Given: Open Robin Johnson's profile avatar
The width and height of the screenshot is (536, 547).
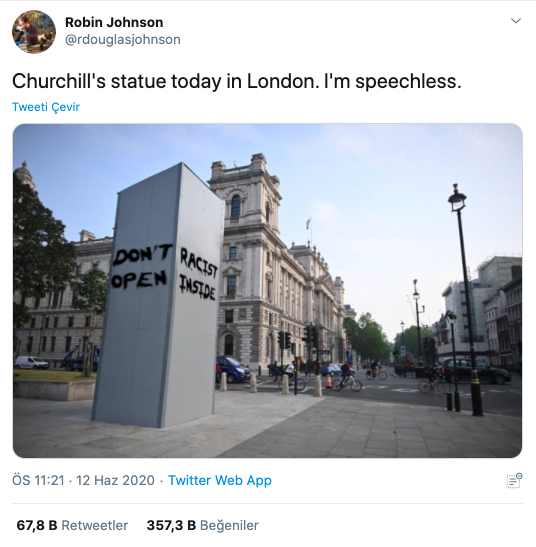Looking at the screenshot, I should (34, 32).
